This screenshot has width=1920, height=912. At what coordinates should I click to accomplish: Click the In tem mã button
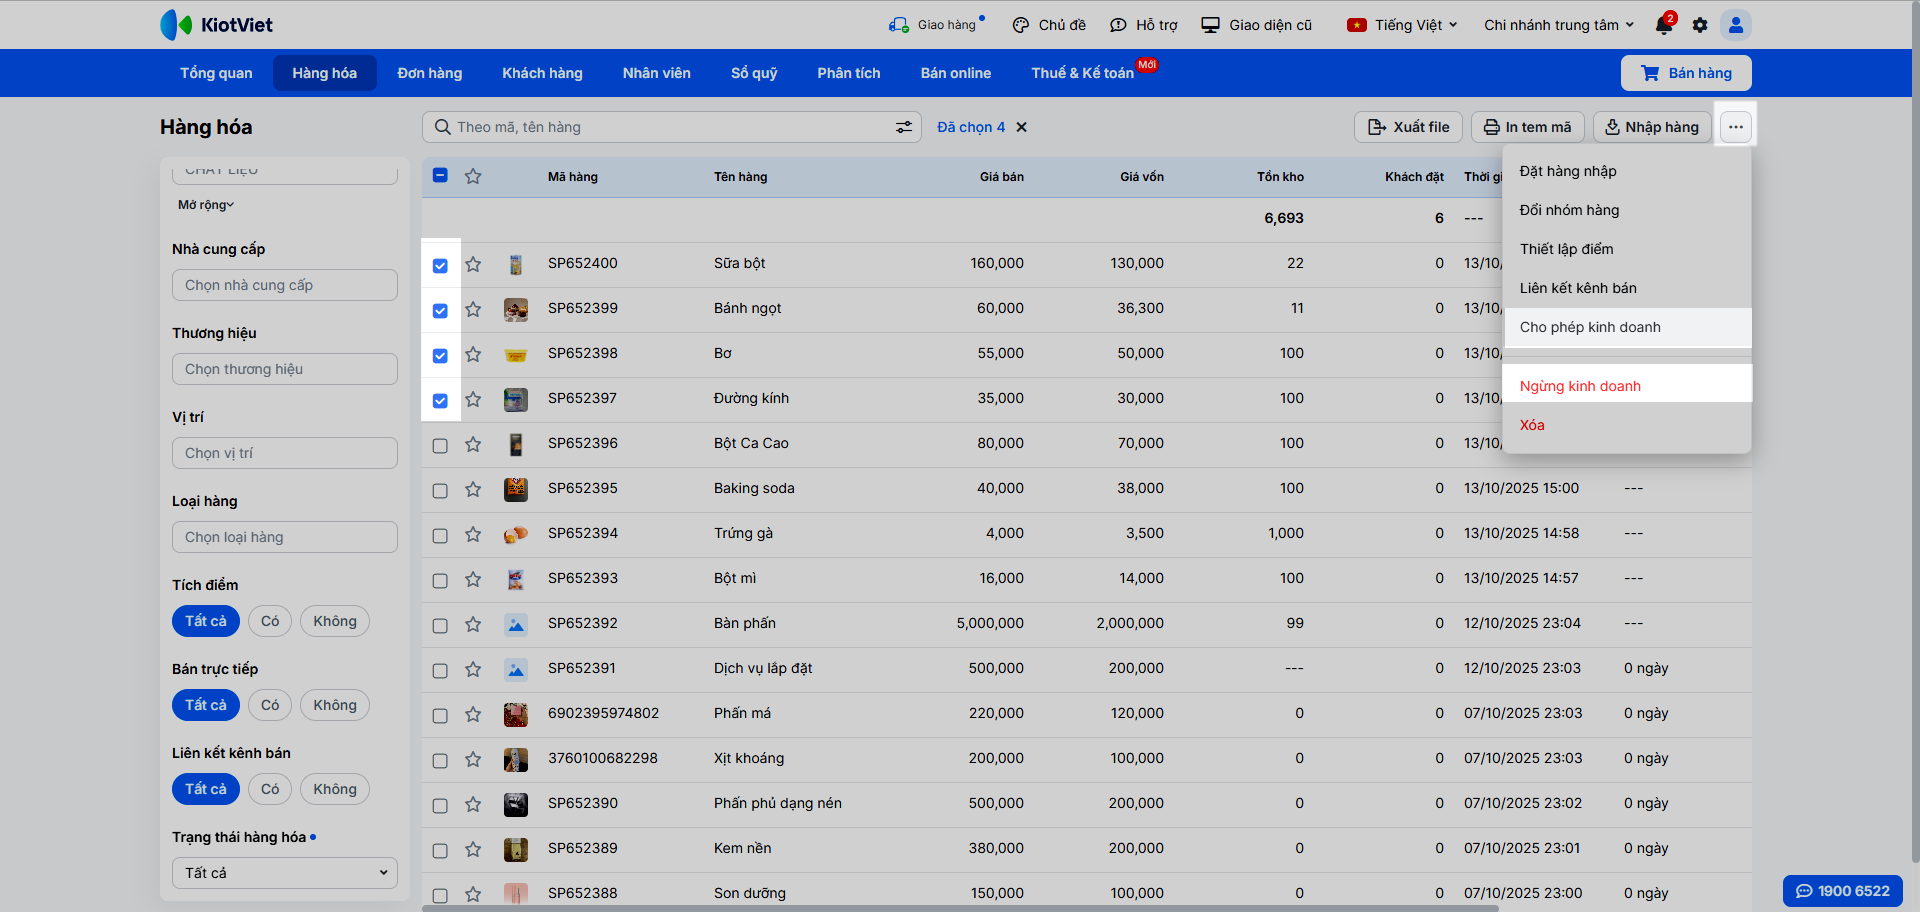point(1528,127)
